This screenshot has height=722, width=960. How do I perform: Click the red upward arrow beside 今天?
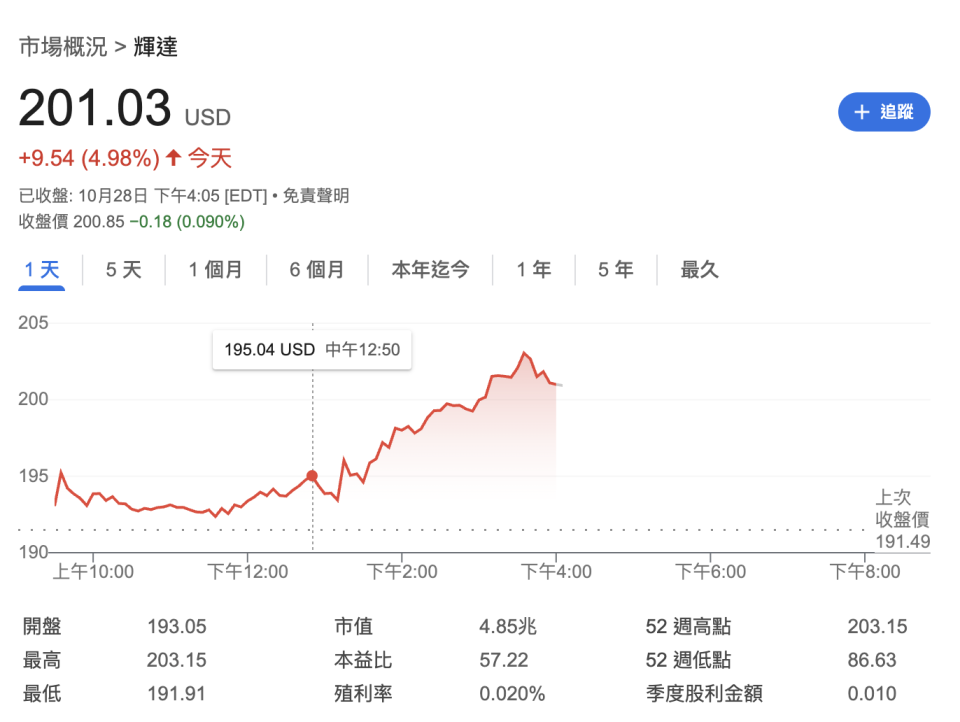[172, 158]
